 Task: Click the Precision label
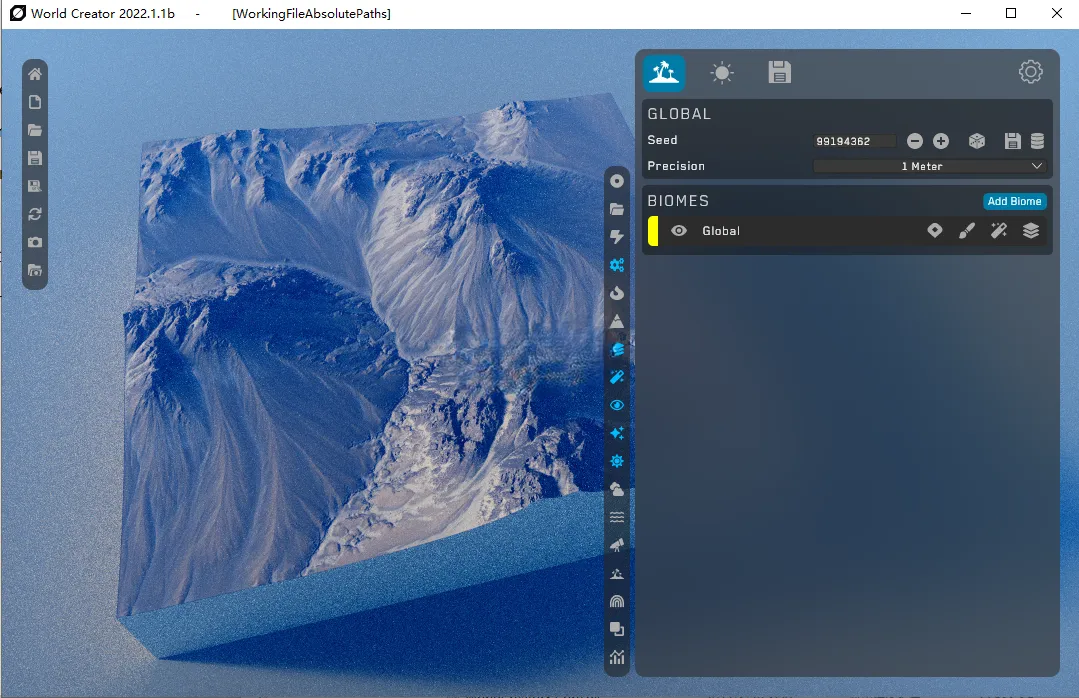(x=676, y=166)
